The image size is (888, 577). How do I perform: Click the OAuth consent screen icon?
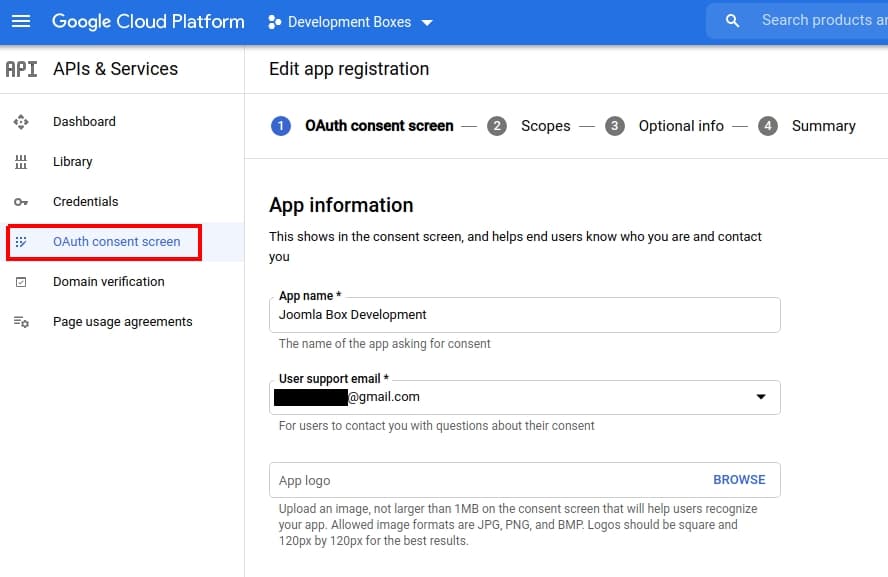pos(21,242)
